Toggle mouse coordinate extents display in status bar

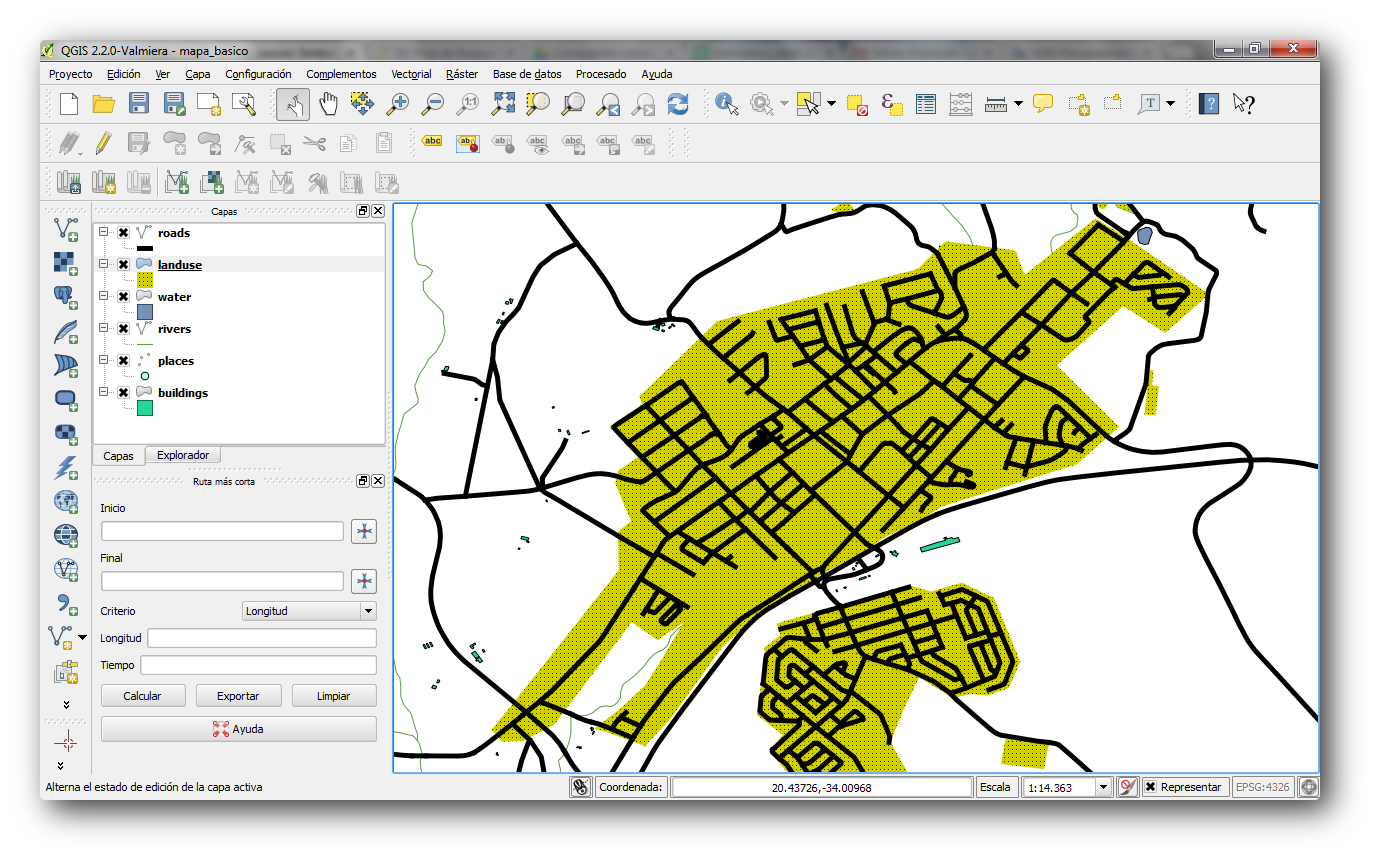coord(581,787)
